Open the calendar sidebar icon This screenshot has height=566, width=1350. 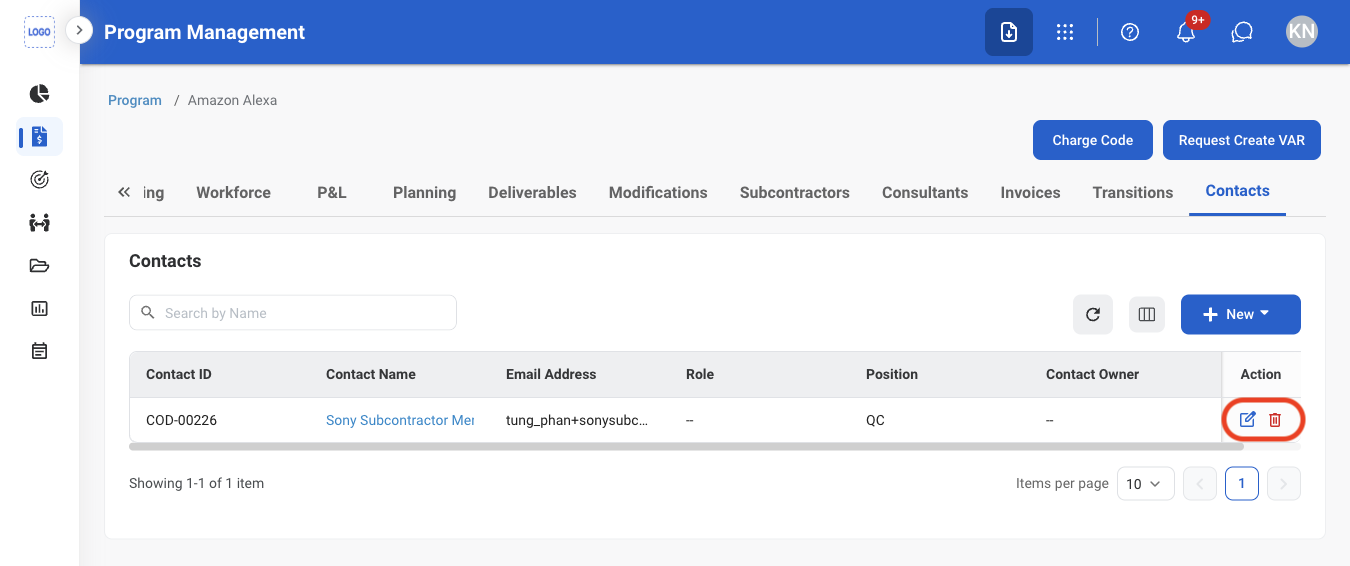tap(39, 351)
